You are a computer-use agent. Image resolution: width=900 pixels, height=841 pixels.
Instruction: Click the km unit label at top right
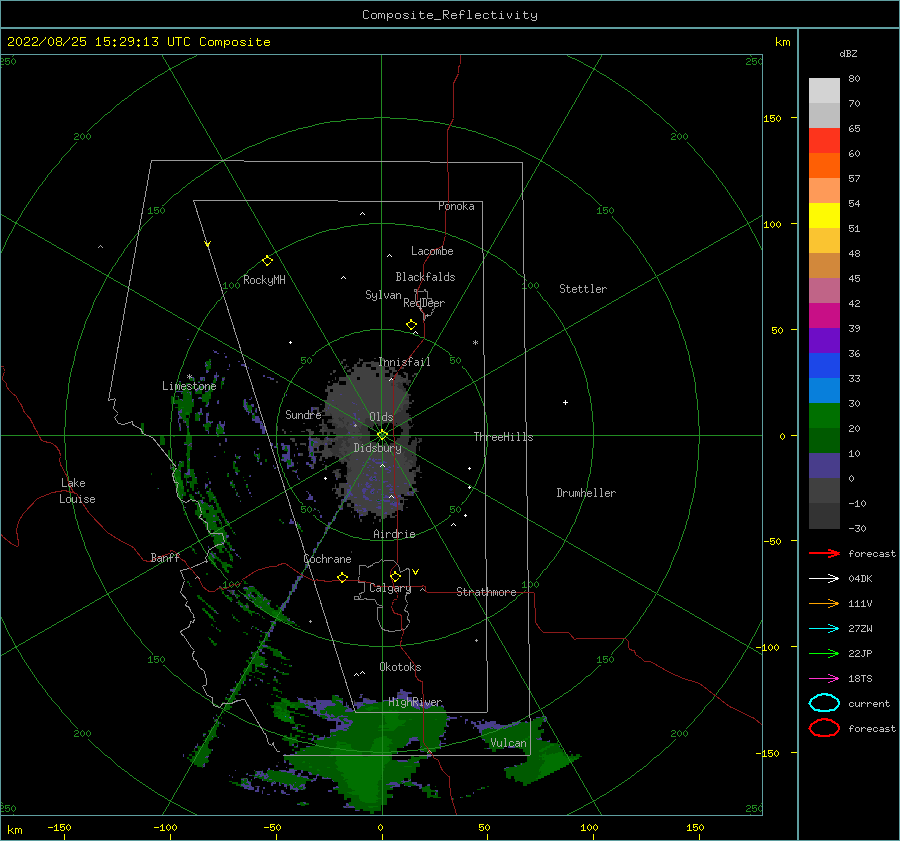(782, 42)
